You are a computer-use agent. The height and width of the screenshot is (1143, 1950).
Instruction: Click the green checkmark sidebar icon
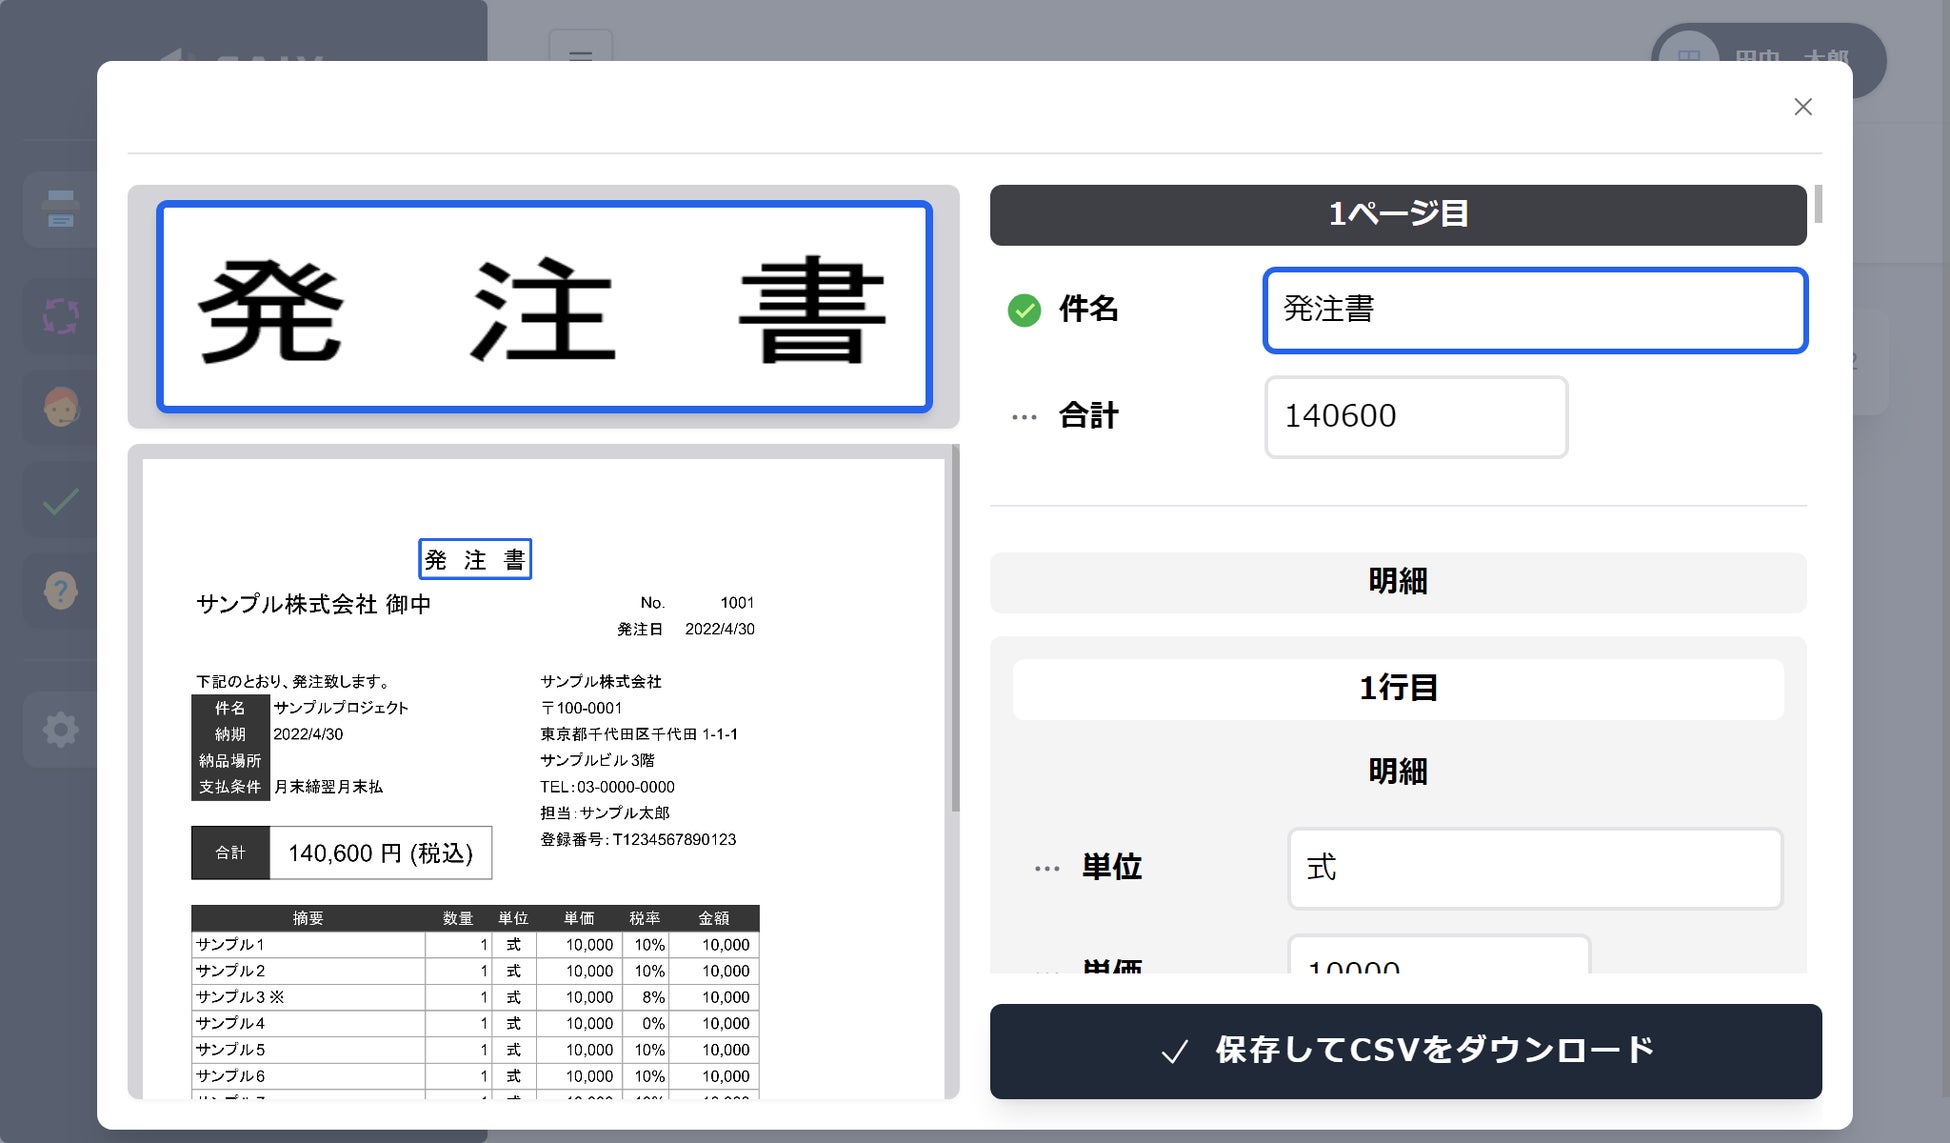coord(61,501)
